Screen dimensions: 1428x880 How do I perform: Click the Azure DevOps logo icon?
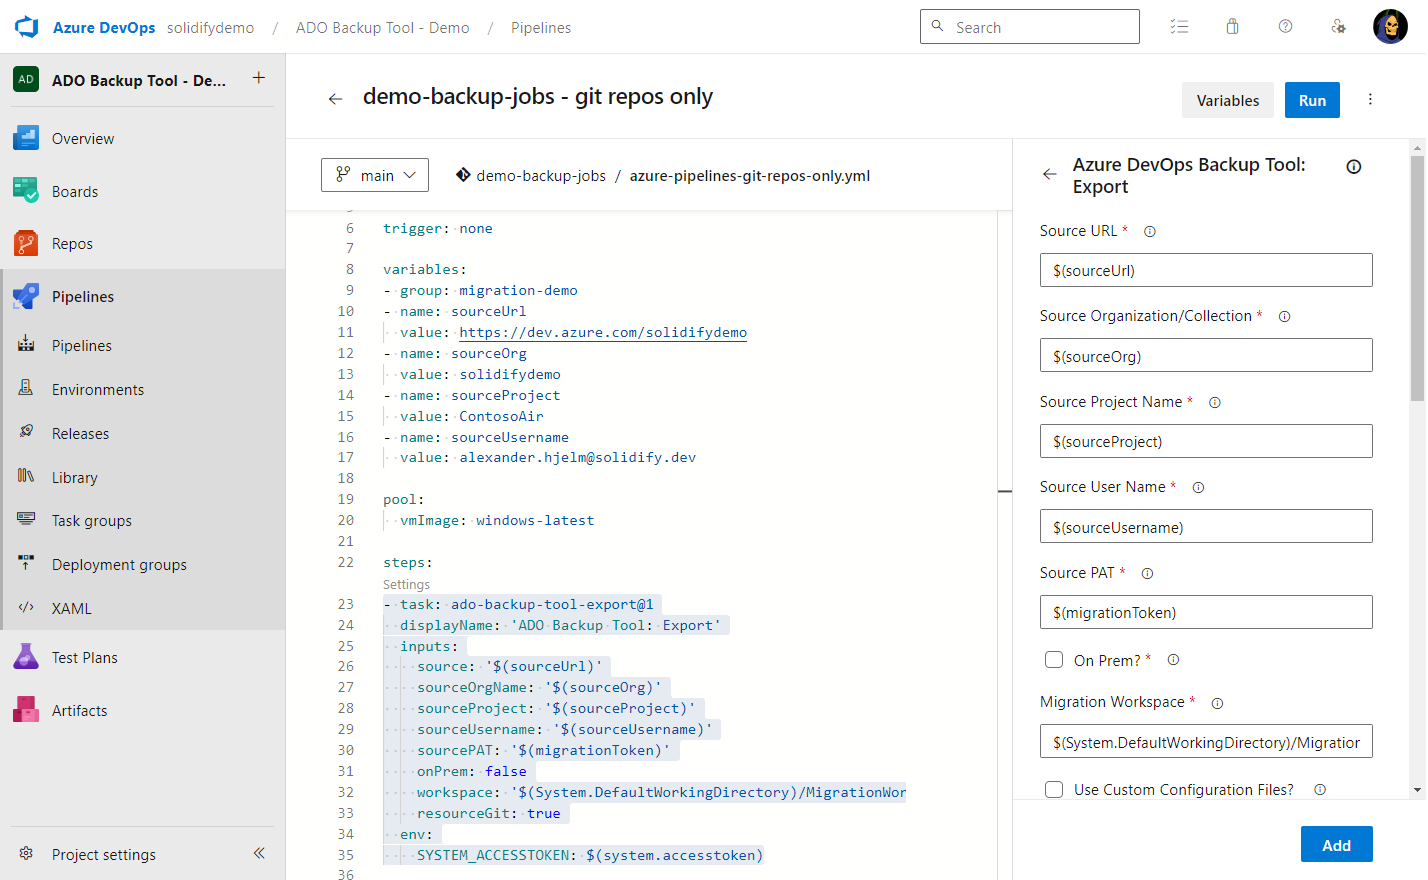pyautogui.click(x=26, y=27)
